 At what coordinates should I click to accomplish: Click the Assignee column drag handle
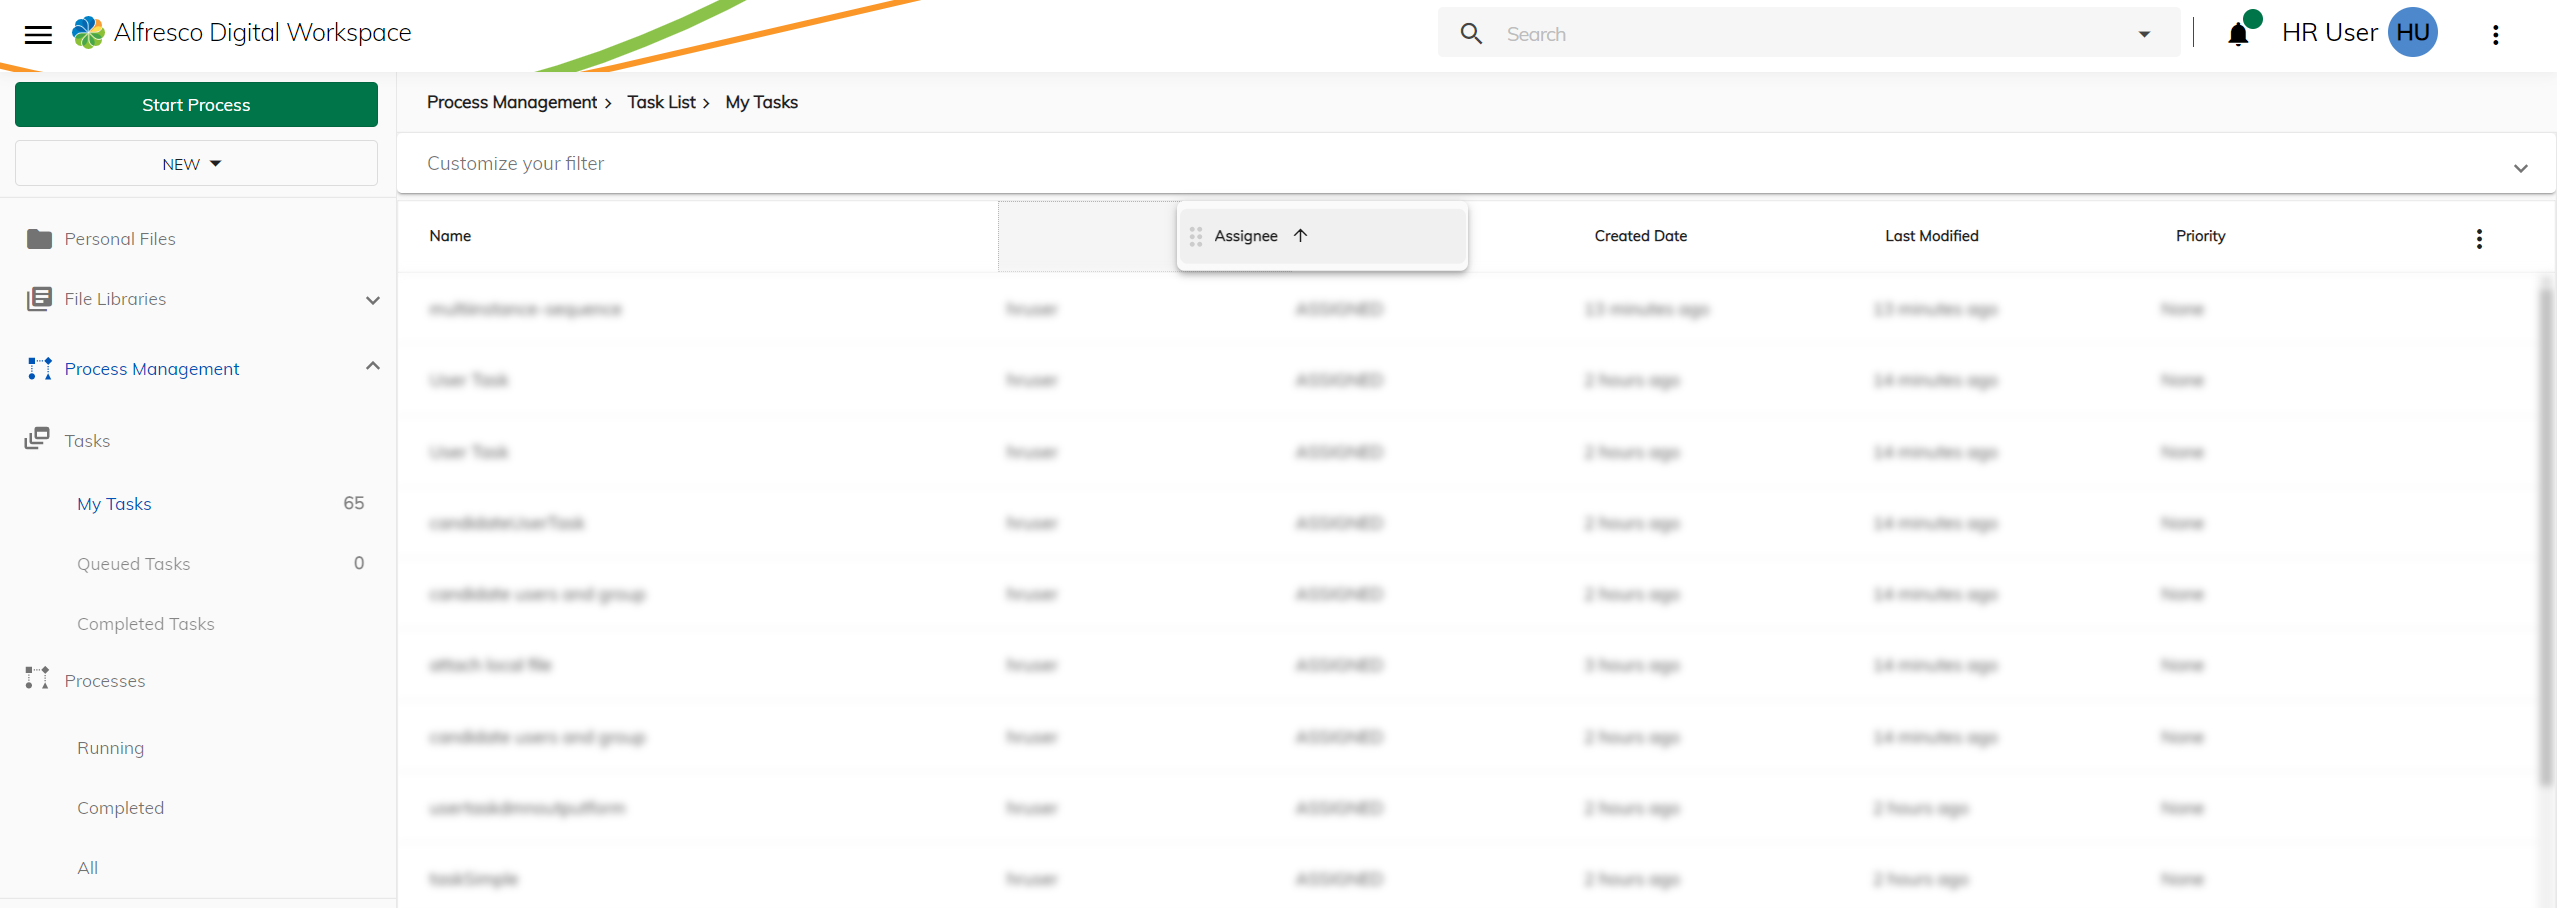(x=1196, y=237)
